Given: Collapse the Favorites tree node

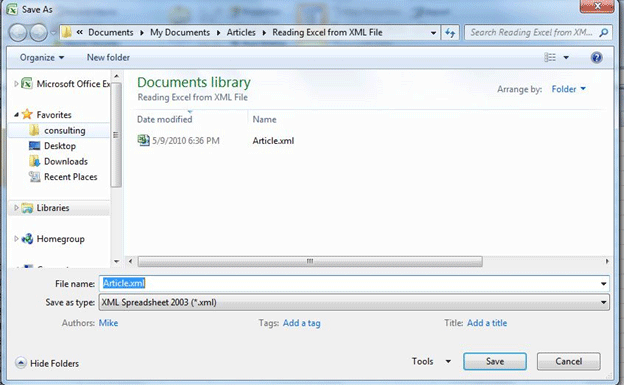Looking at the screenshot, I should 16,115.
